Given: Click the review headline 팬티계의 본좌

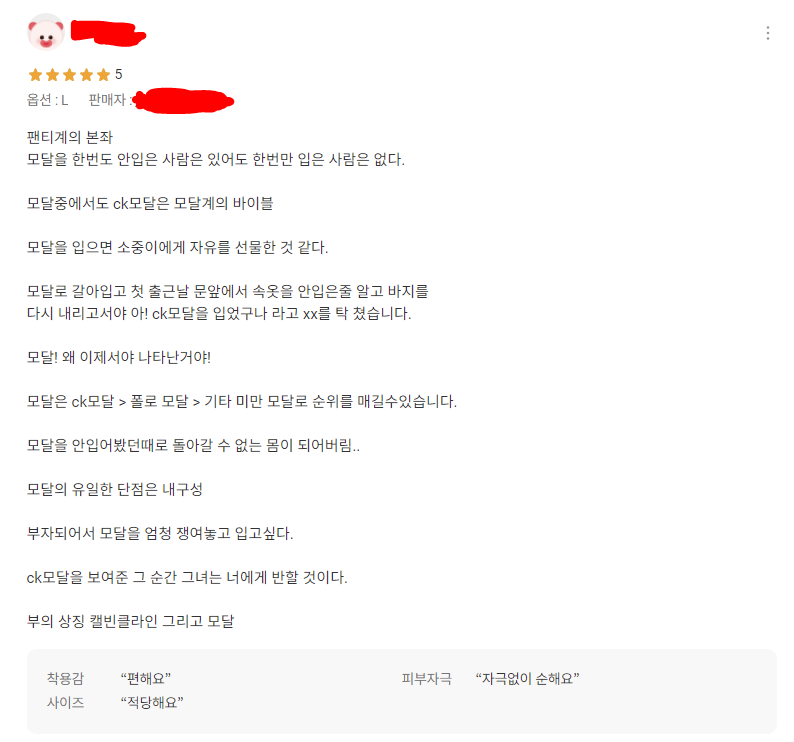Looking at the screenshot, I should click(x=70, y=137).
